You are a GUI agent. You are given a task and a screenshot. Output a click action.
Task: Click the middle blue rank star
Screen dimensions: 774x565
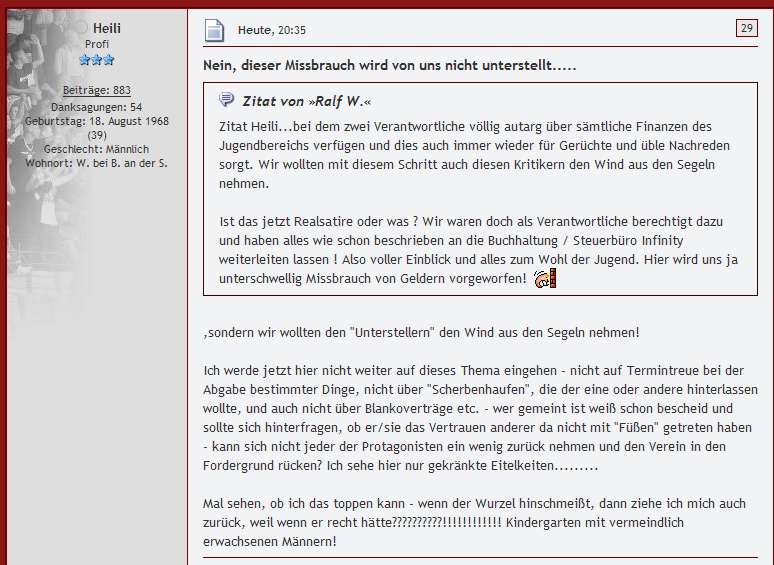tap(97, 60)
